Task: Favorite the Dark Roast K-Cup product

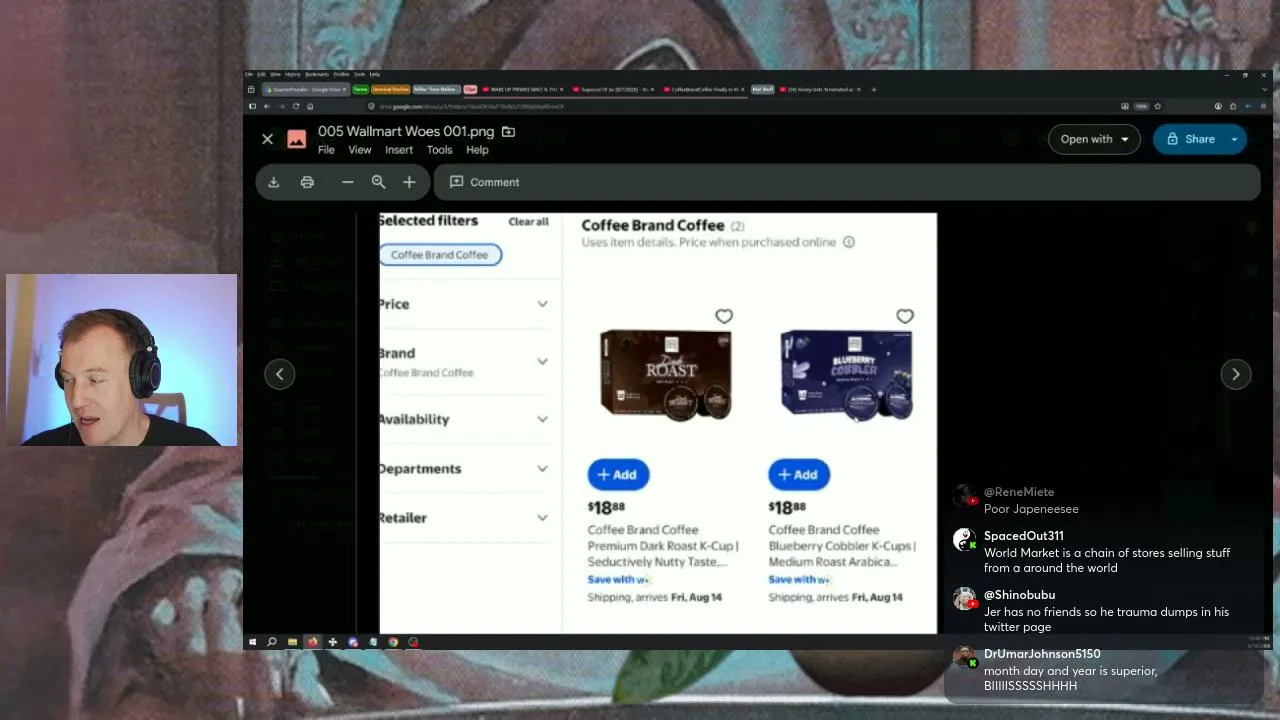Action: 724,316
